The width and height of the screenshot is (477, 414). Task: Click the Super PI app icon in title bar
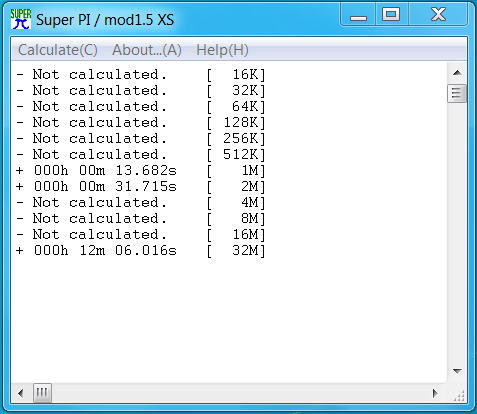pyautogui.click(x=21, y=19)
